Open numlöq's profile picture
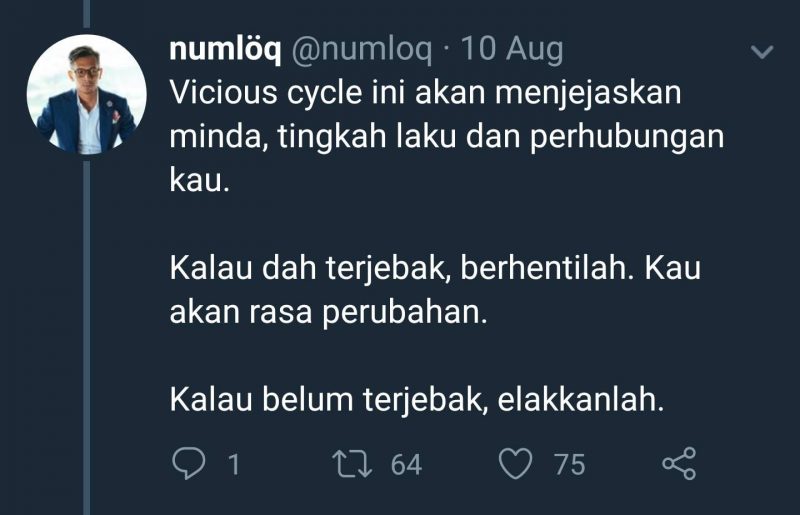This screenshot has width=800, height=515. (87, 94)
